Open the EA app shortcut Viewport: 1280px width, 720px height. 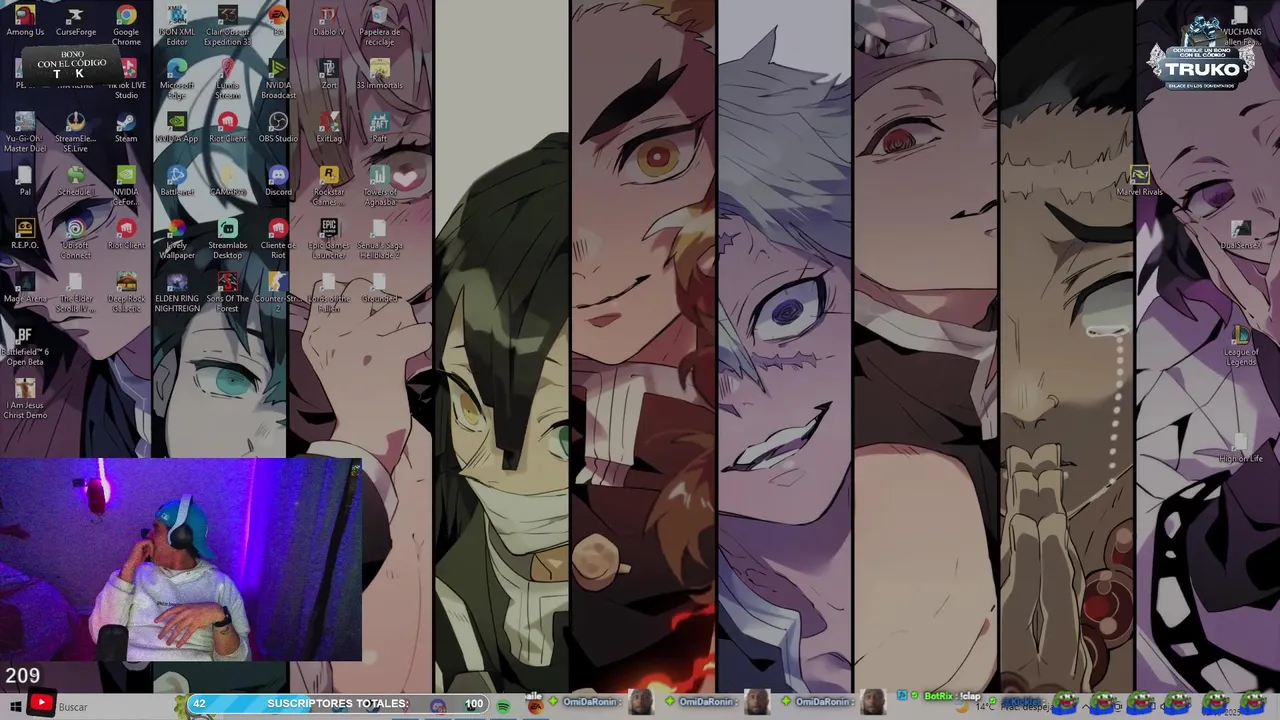(278, 20)
